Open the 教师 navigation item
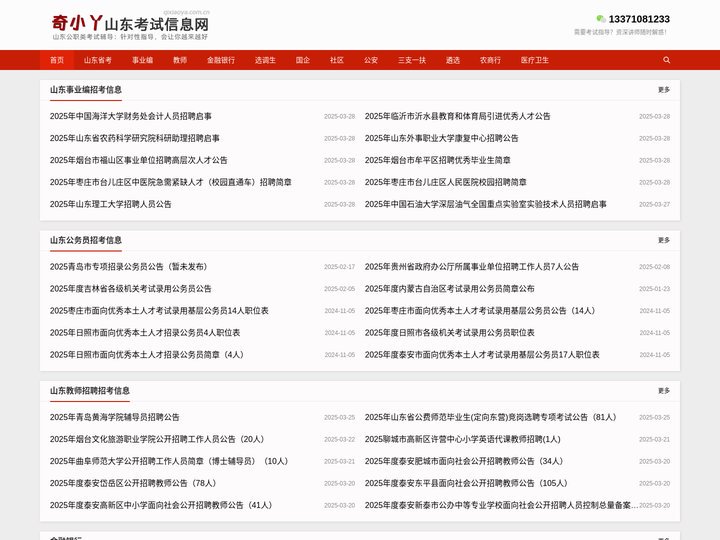The height and width of the screenshot is (540, 720). point(180,60)
